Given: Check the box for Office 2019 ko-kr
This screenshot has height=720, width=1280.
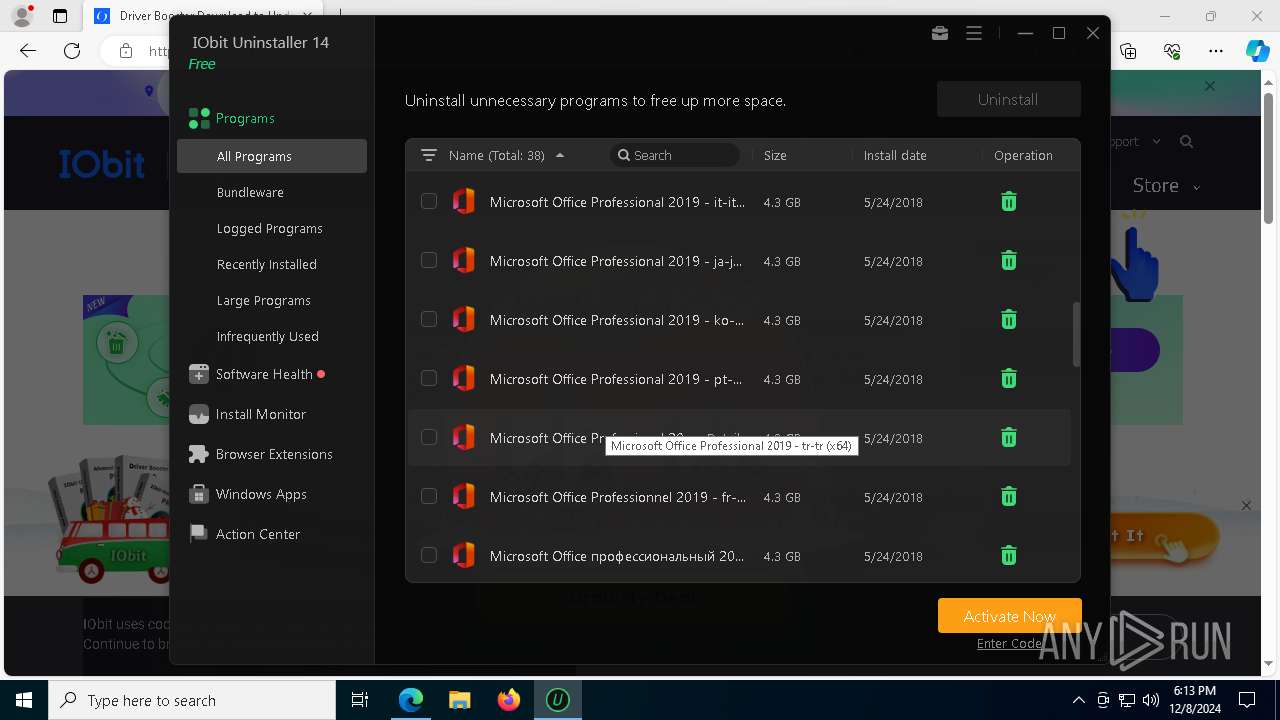Looking at the screenshot, I should pyautogui.click(x=429, y=320).
